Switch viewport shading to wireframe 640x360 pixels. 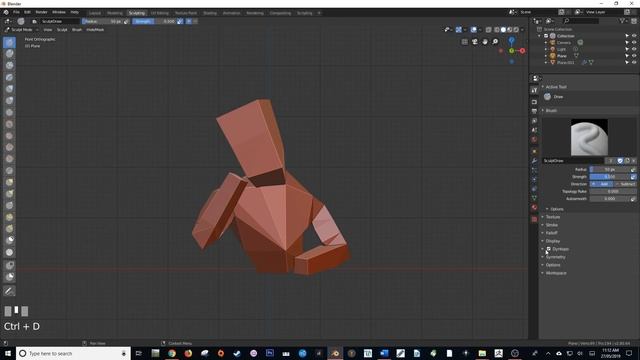[x=497, y=29]
